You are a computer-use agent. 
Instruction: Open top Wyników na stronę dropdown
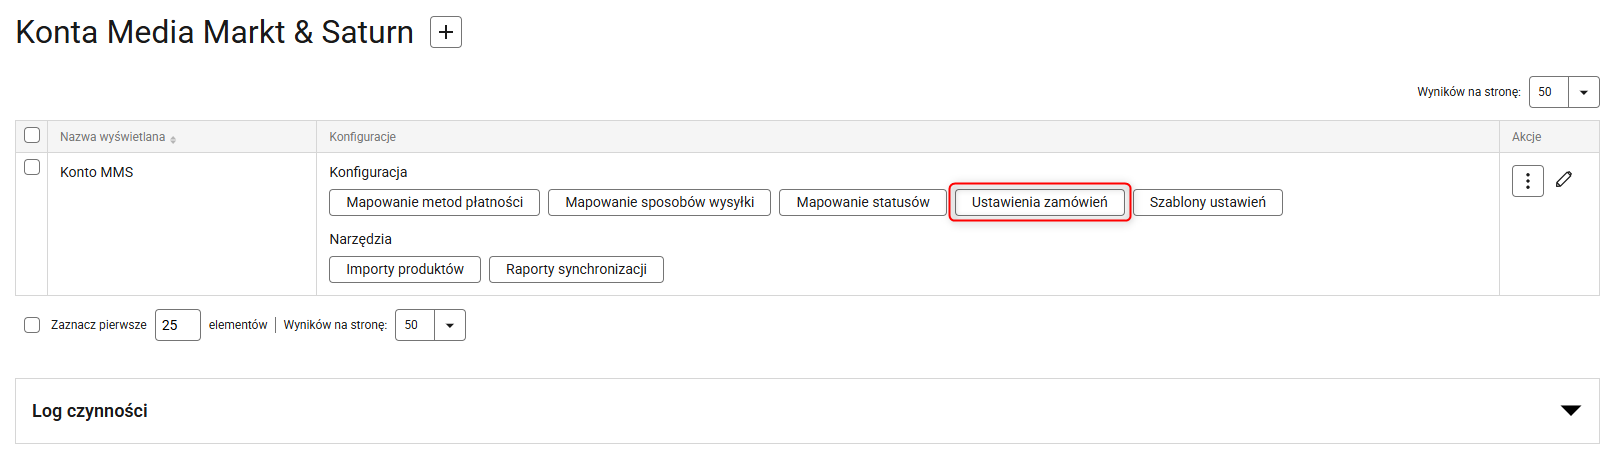click(x=1564, y=92)
